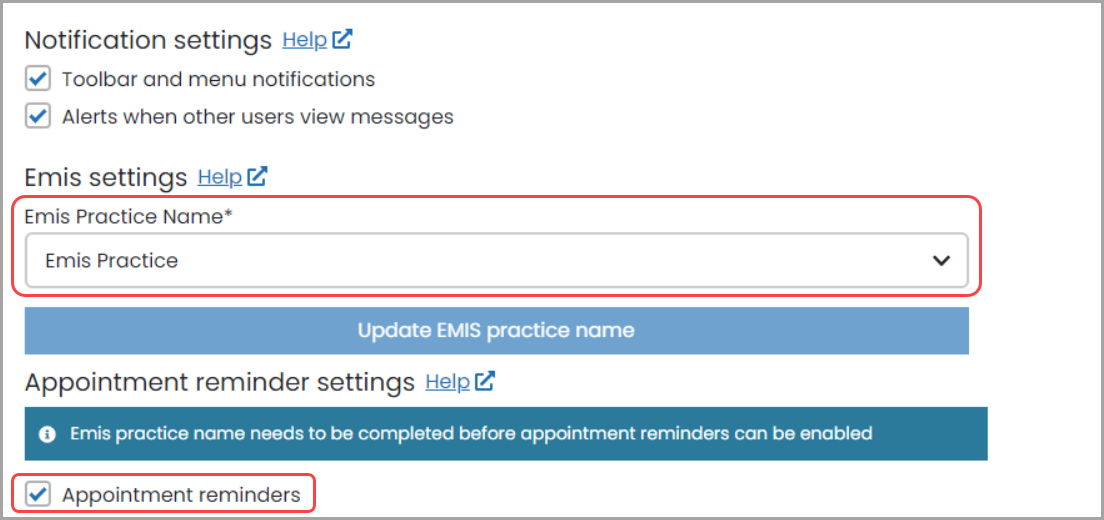Uncheck the Appointment reminders checkbox
Screen dimensions: 1104x520
click(x=38, y=494)
